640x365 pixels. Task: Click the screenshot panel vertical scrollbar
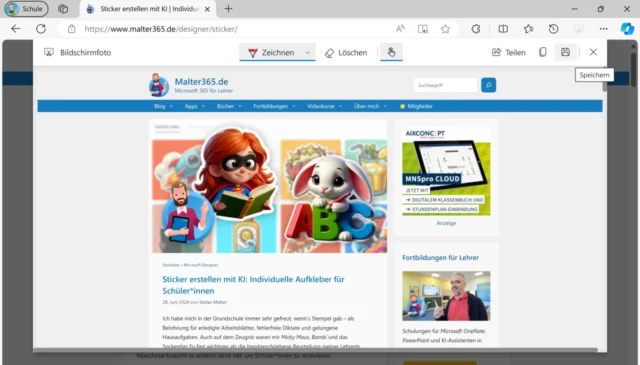(x=604, y=80)
